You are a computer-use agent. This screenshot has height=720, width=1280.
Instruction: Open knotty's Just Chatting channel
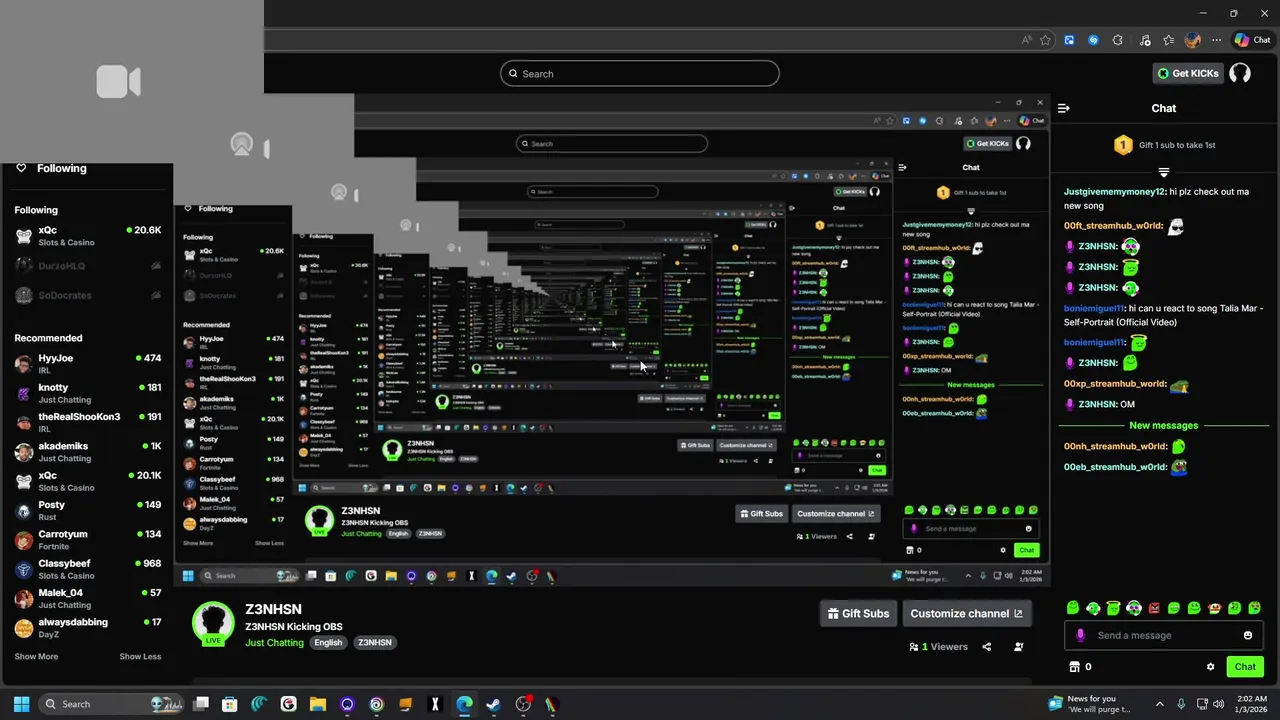pyautogui.click(x=87, y=393)
